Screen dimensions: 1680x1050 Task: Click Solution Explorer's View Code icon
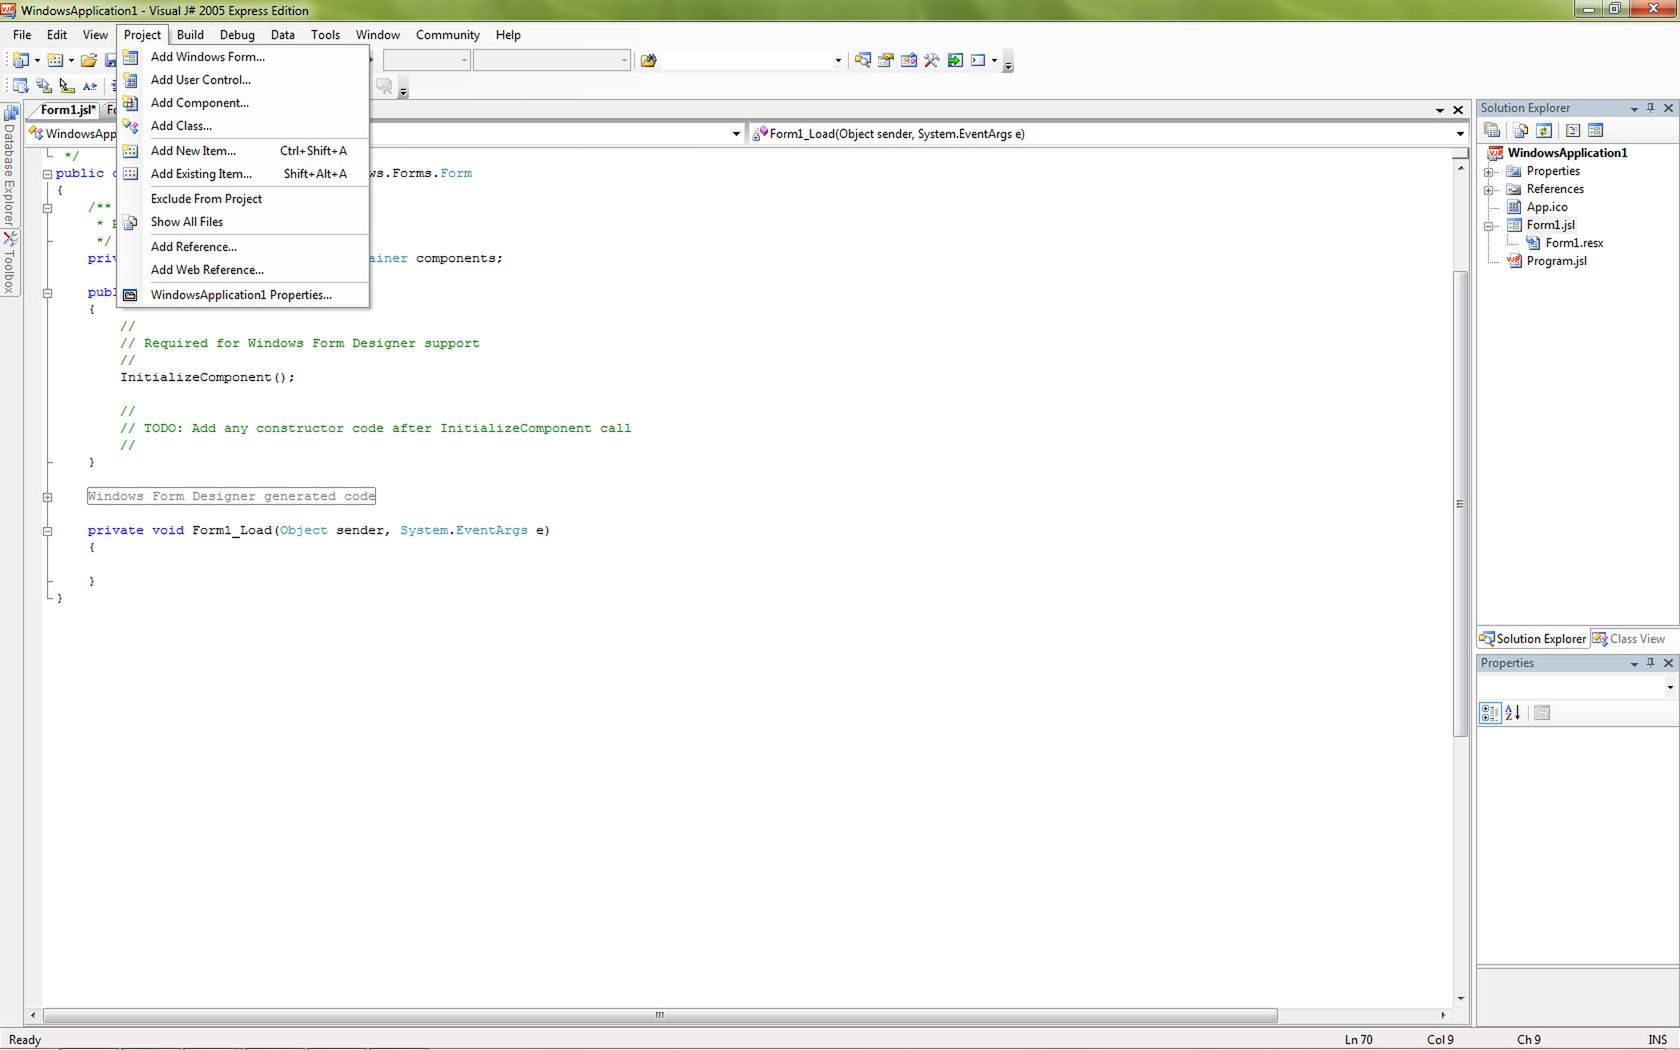point(1572,130)
